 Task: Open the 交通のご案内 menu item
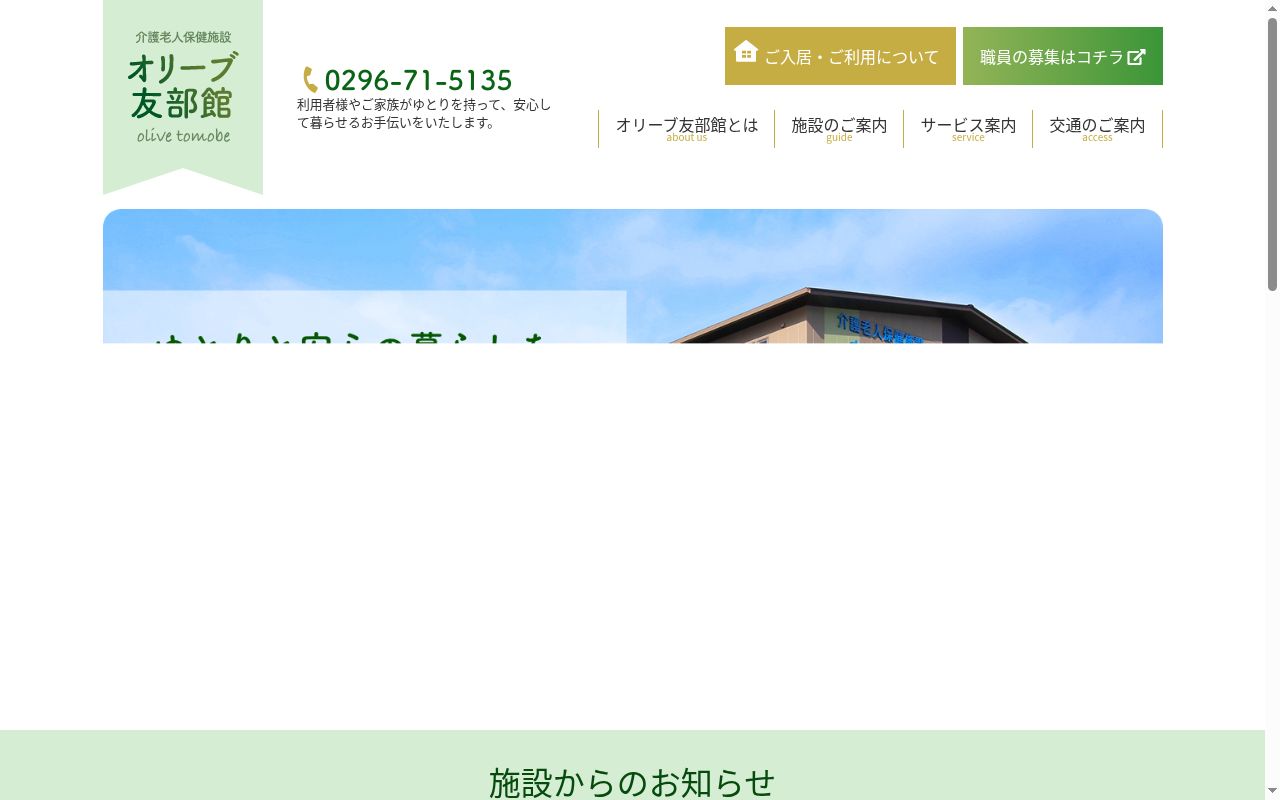pyautogui.click(x=1097, y=129)
